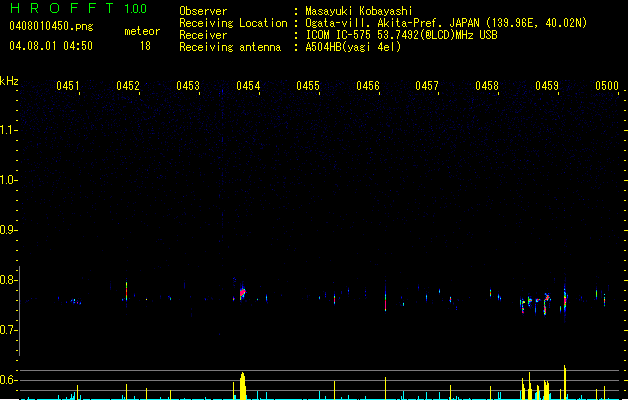Click the 0455 time marker
This screenshot has height=400, width=629.
click(308, 86)
